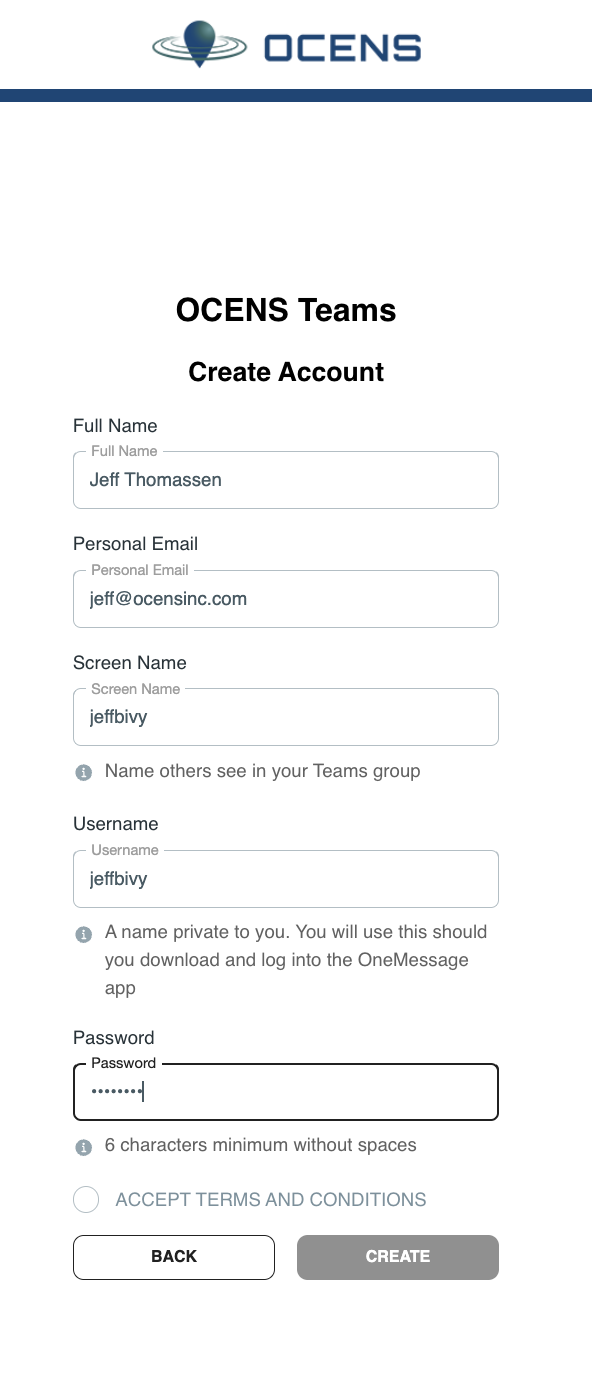Click info icon beside Username hint
This screenshot has width=592, height=1394.
(84, 934)
